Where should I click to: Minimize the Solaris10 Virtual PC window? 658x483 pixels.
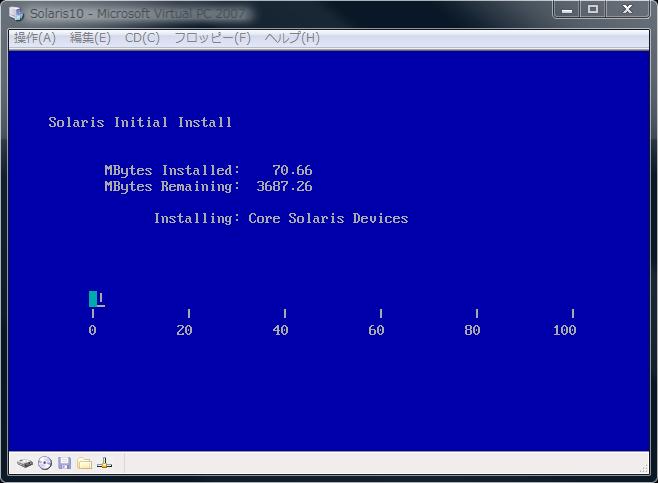pyautogui.click(x=567, y=9)
